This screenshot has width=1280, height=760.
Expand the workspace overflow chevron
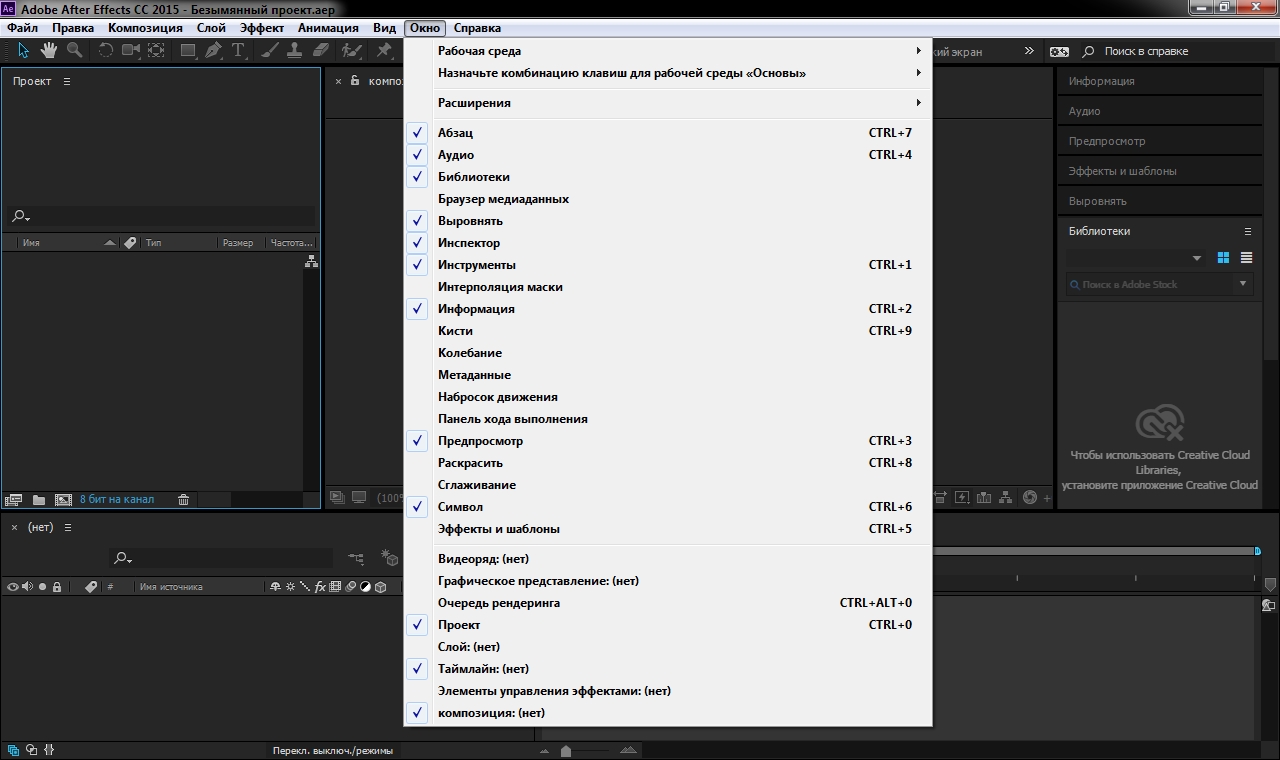(x=1029, y=51)
